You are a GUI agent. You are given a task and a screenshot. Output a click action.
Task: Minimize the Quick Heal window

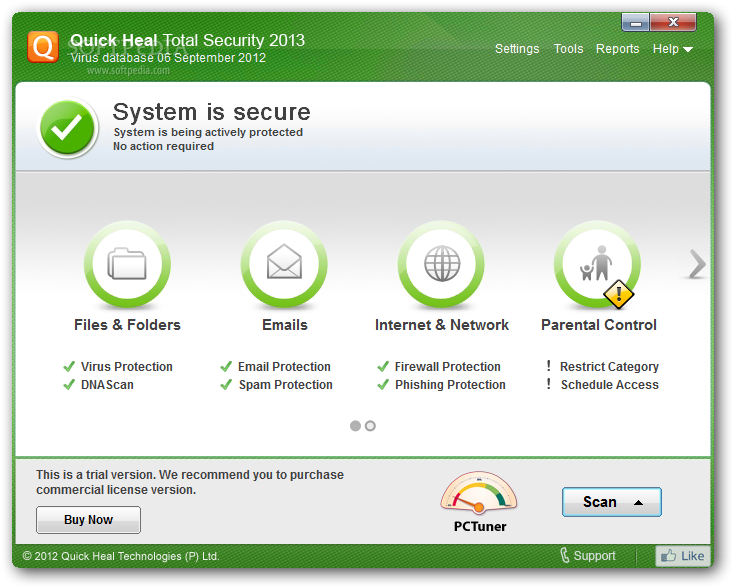[635, 22]
